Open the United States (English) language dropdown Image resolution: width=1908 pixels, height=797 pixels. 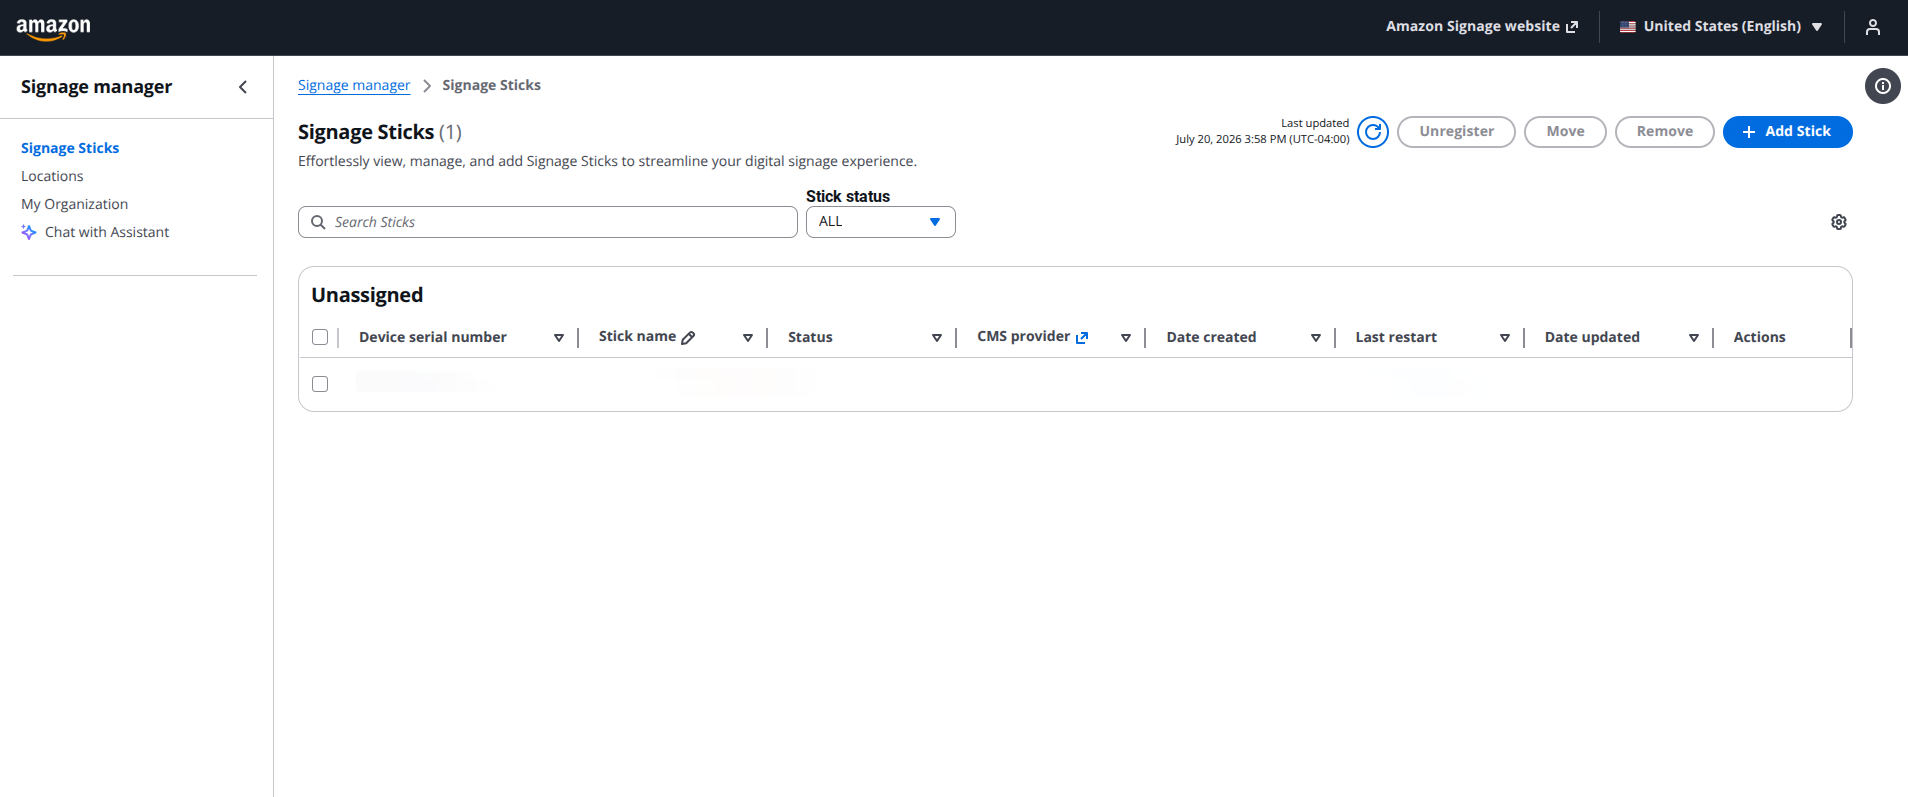(x=1721, y=27)
